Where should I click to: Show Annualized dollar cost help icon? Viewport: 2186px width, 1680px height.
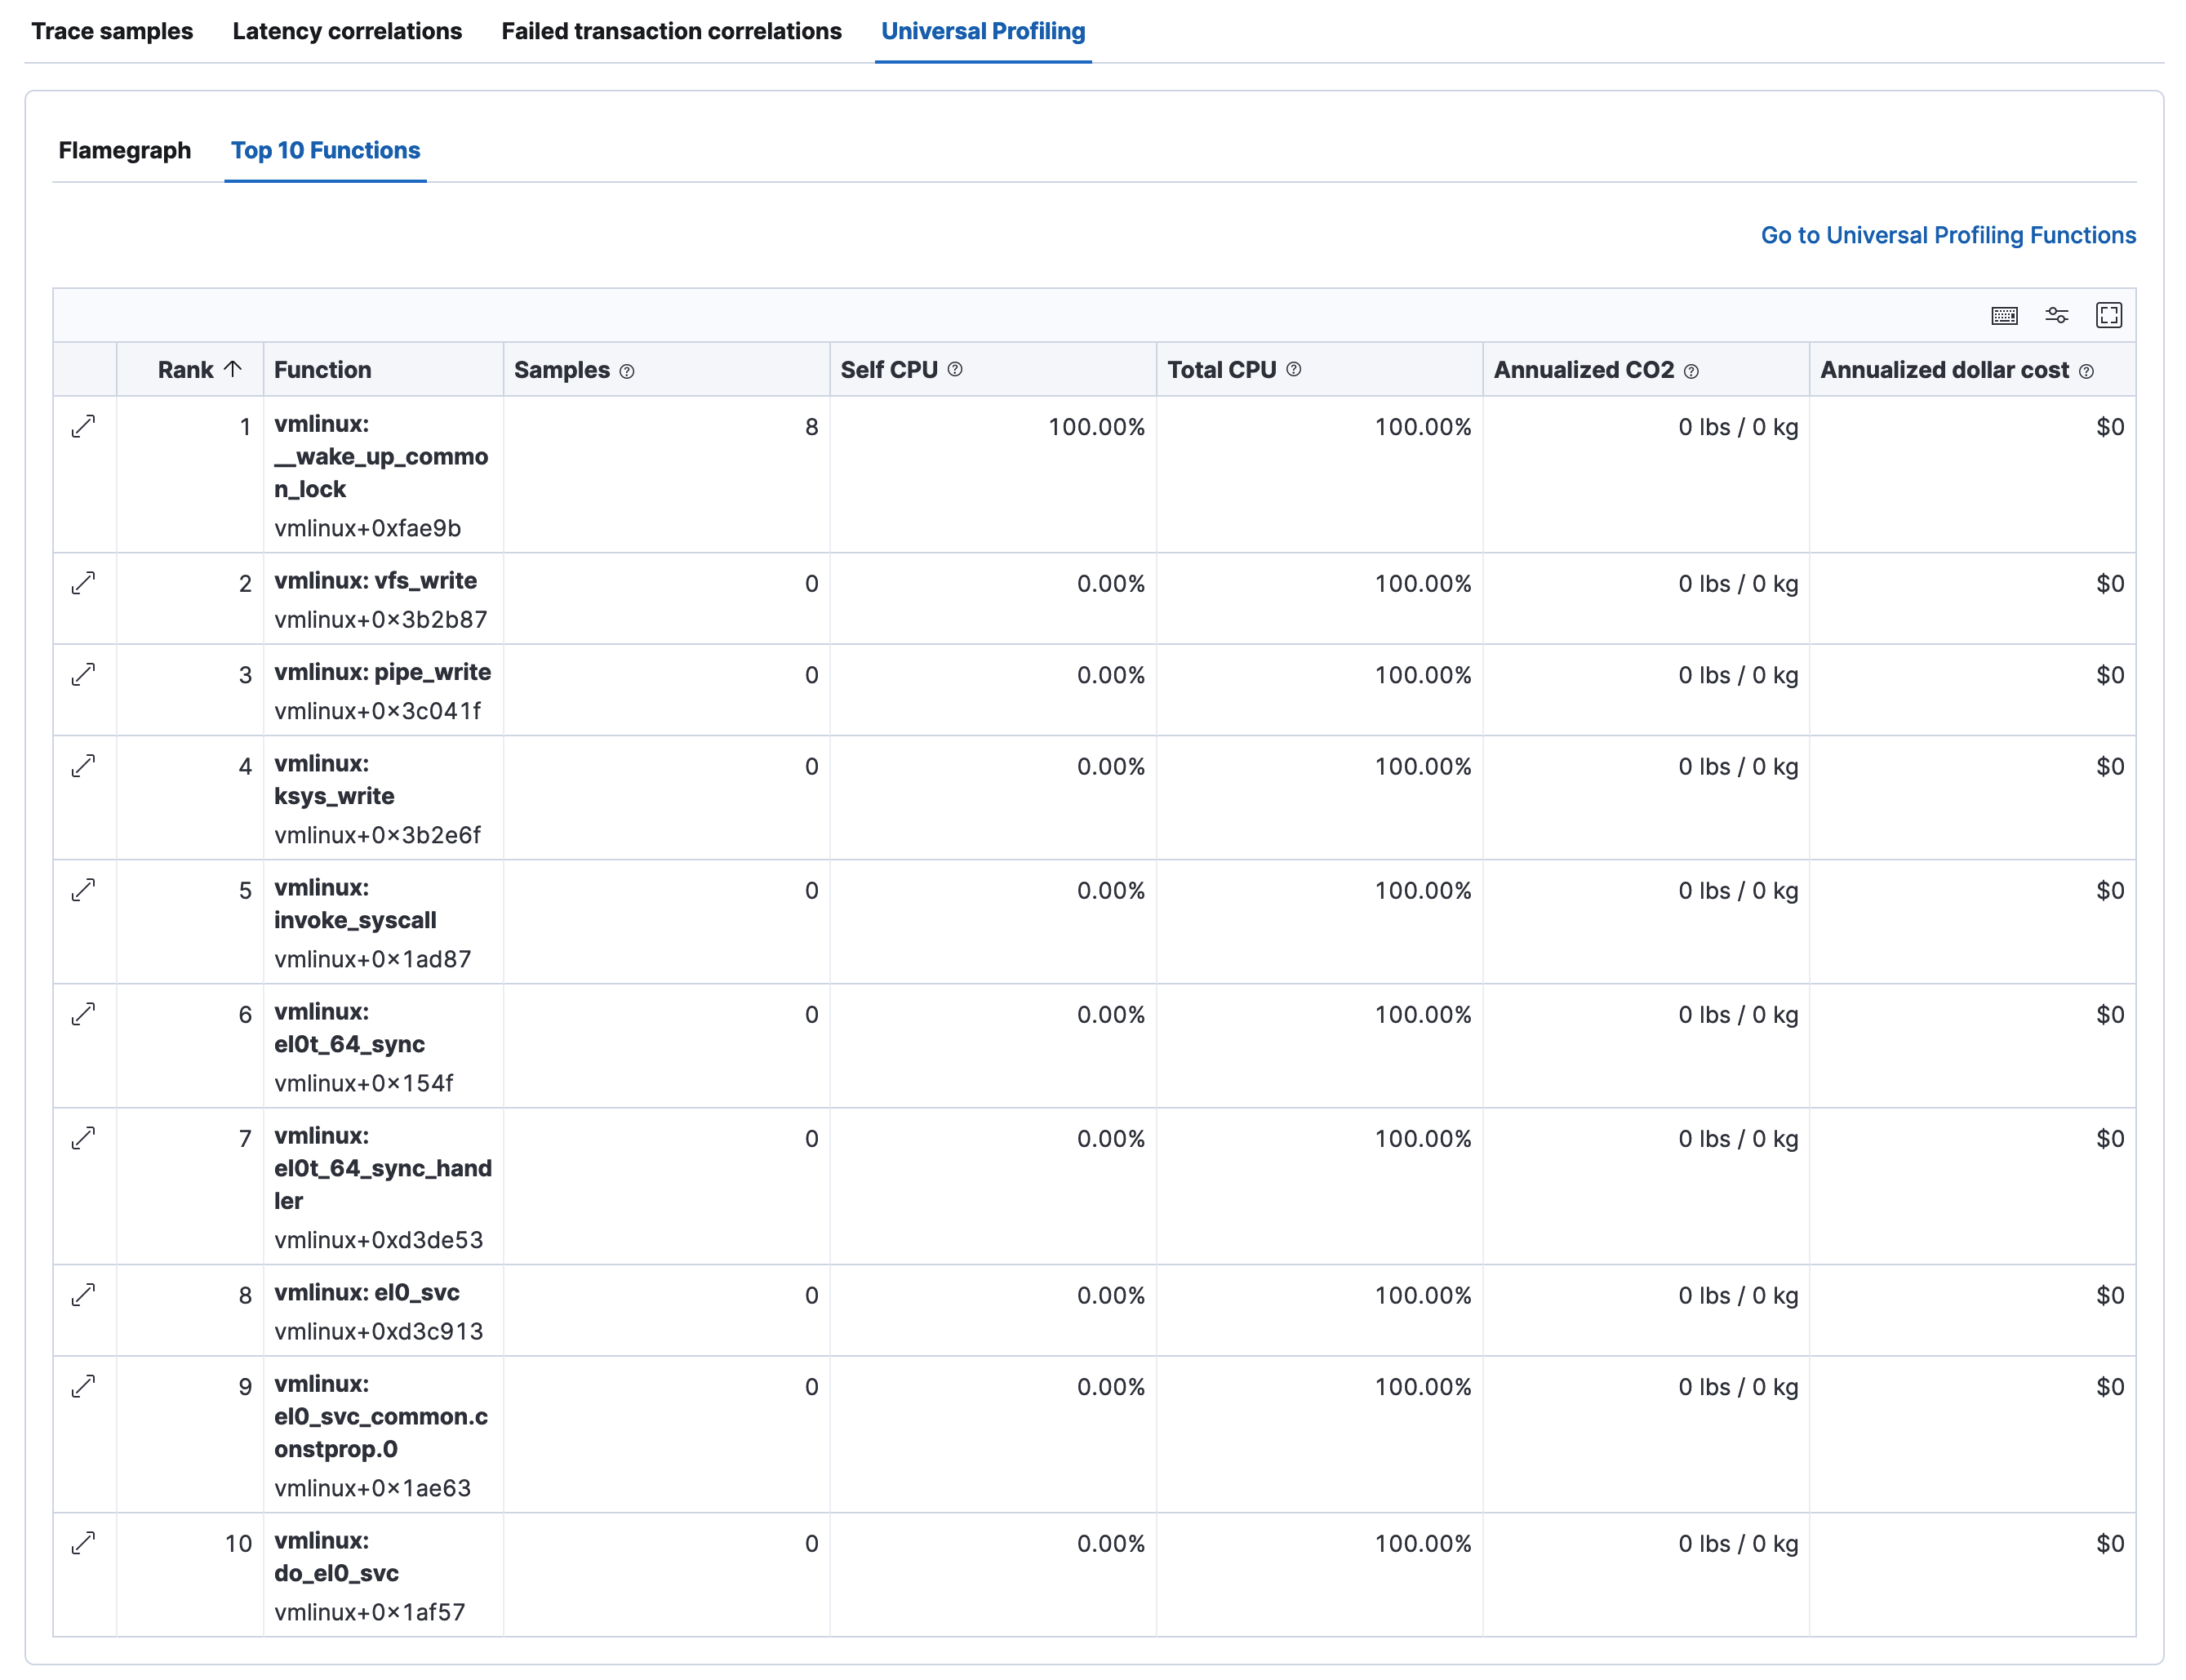pos(2086,372)
